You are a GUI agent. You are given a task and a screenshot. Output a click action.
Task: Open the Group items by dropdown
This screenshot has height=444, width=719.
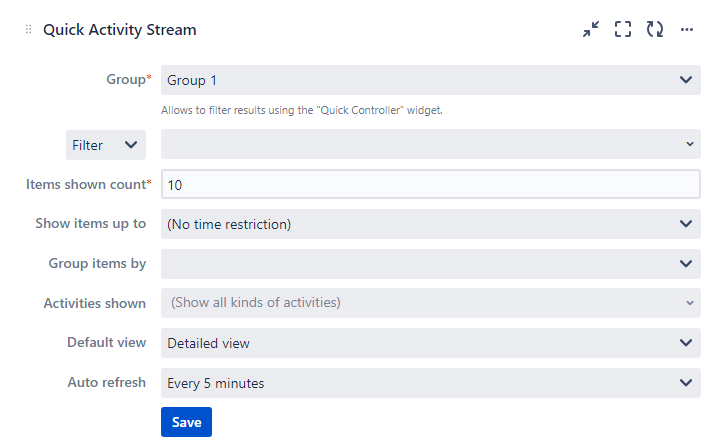[x=430, y=264]
